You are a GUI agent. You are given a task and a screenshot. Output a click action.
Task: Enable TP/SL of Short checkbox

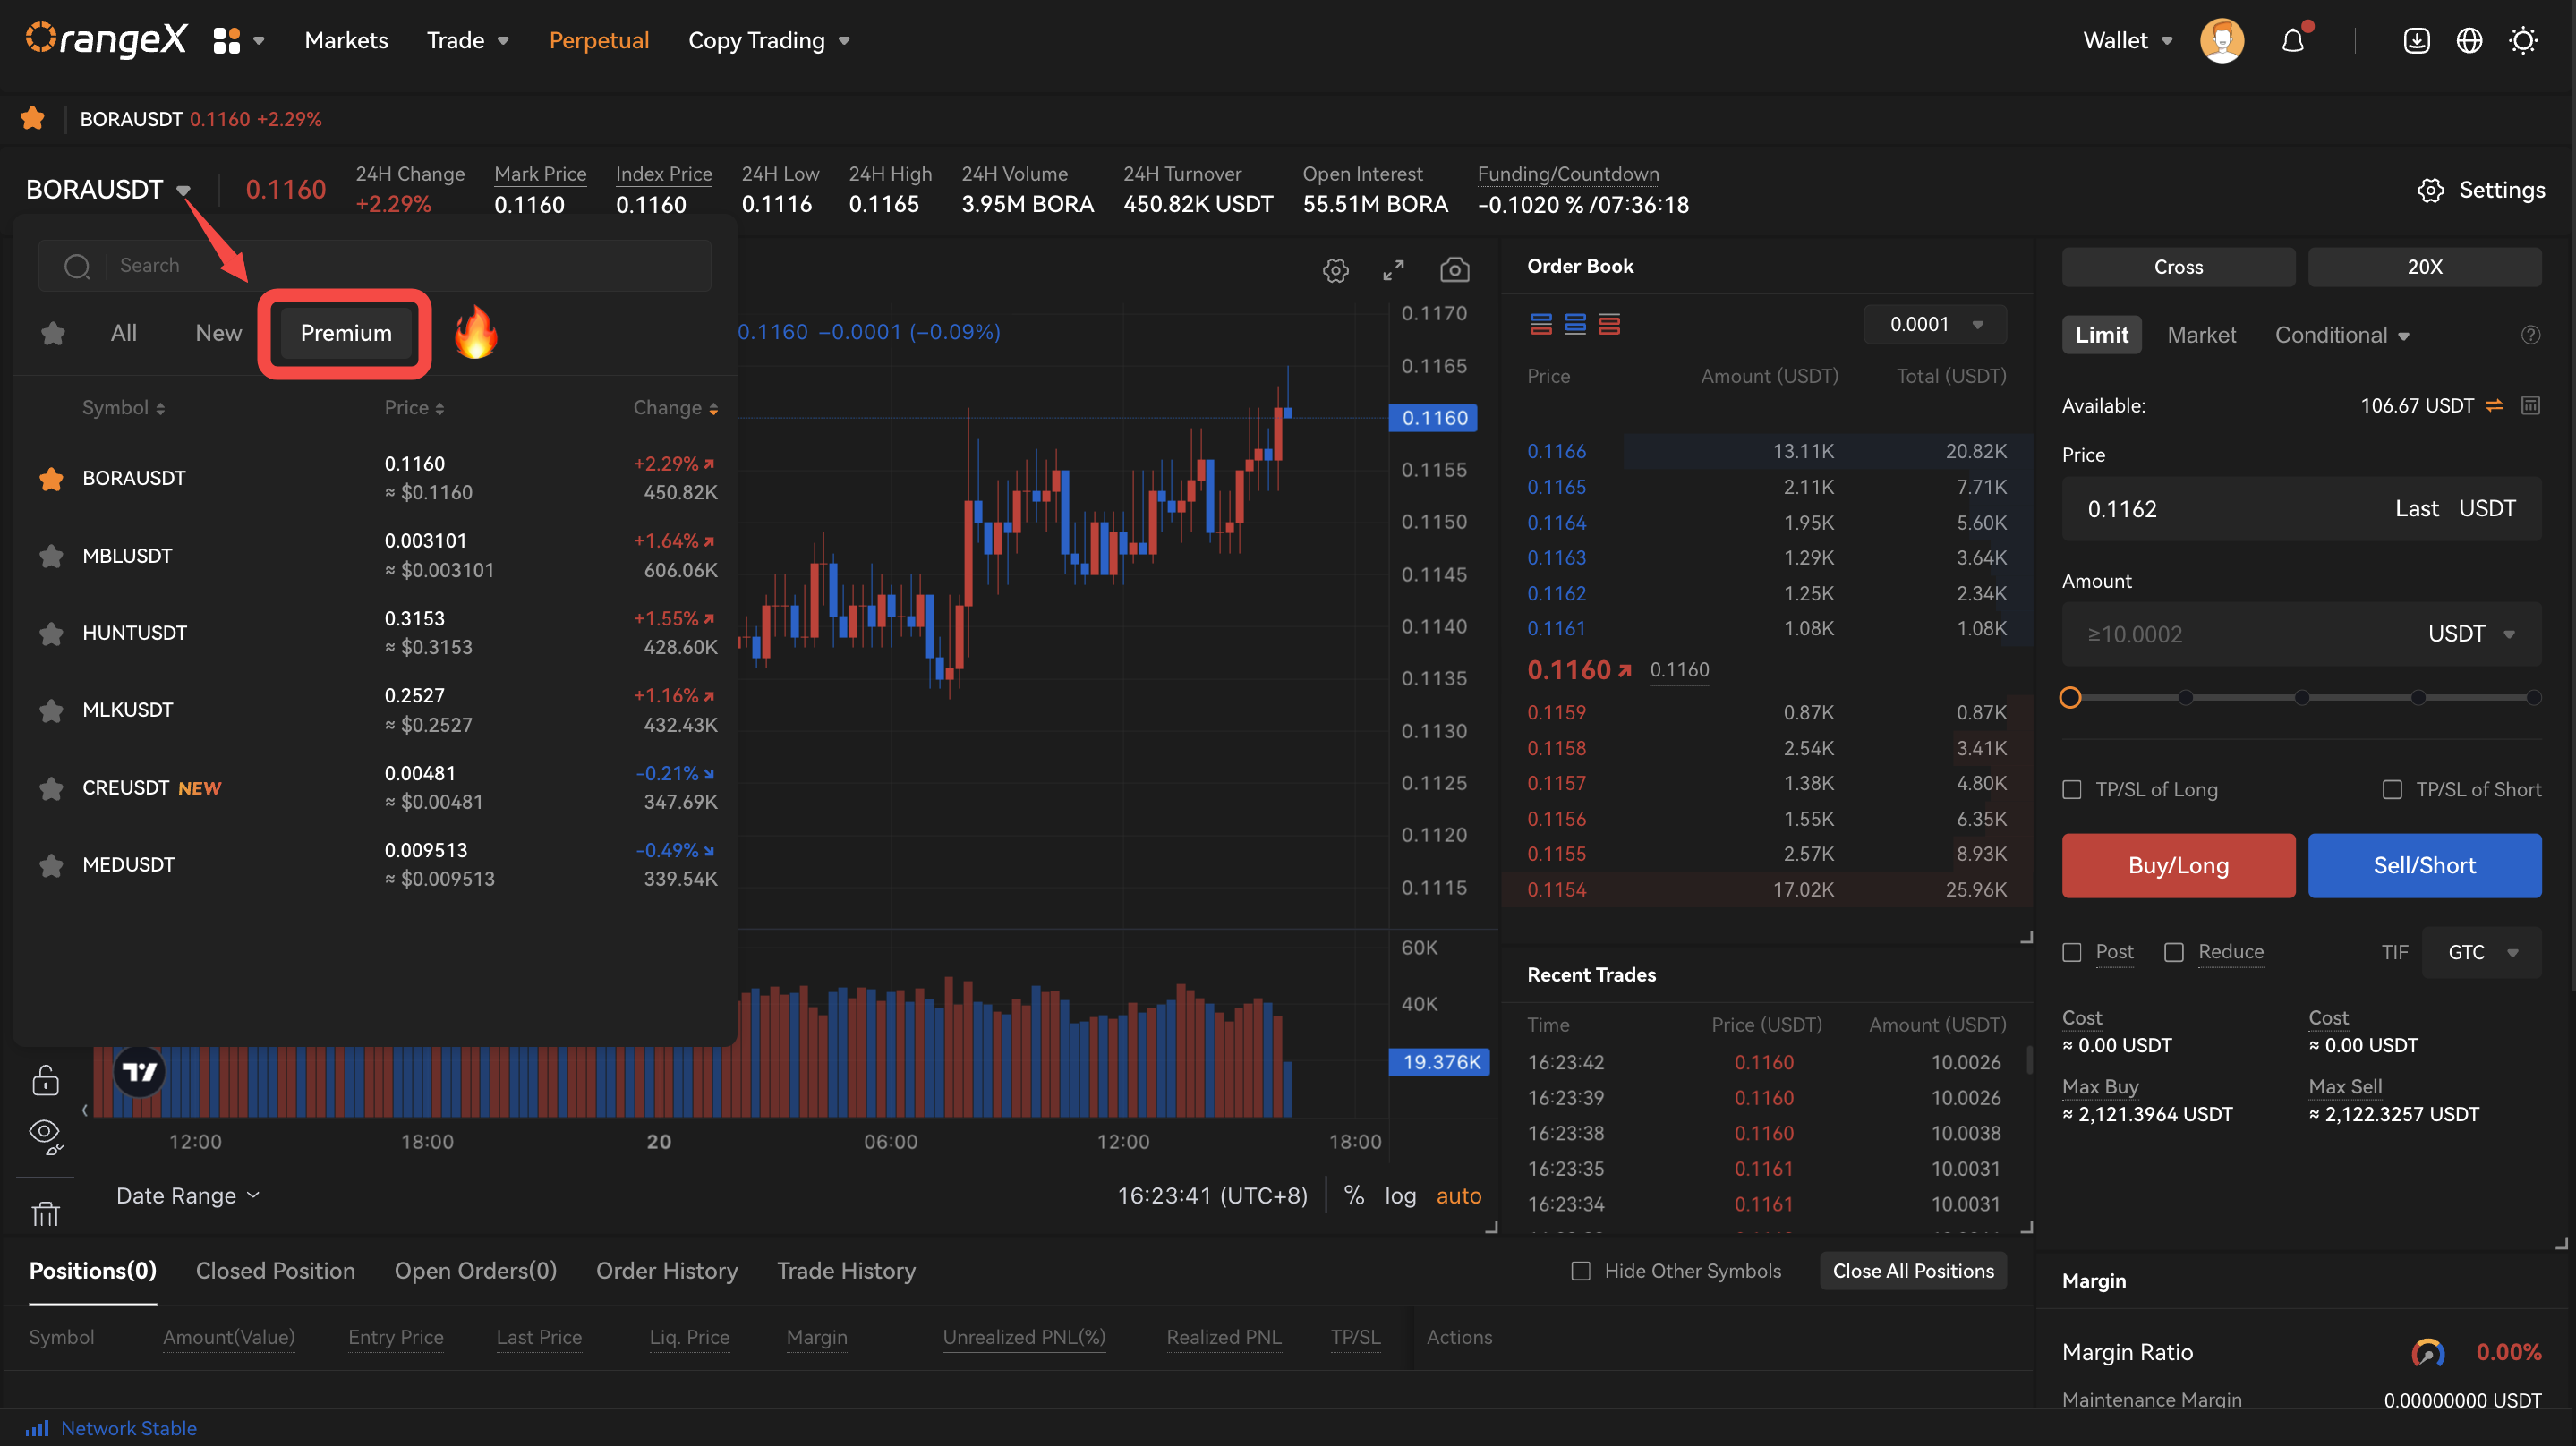point(2392,790)
